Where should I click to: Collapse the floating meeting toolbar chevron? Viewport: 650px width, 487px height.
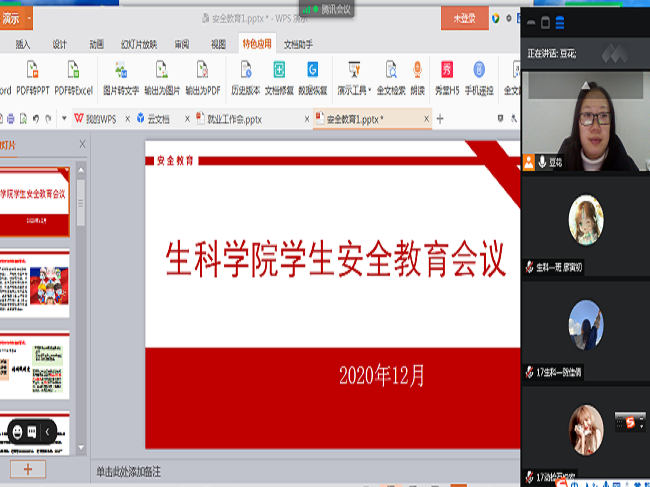click(x=47, y=432)
